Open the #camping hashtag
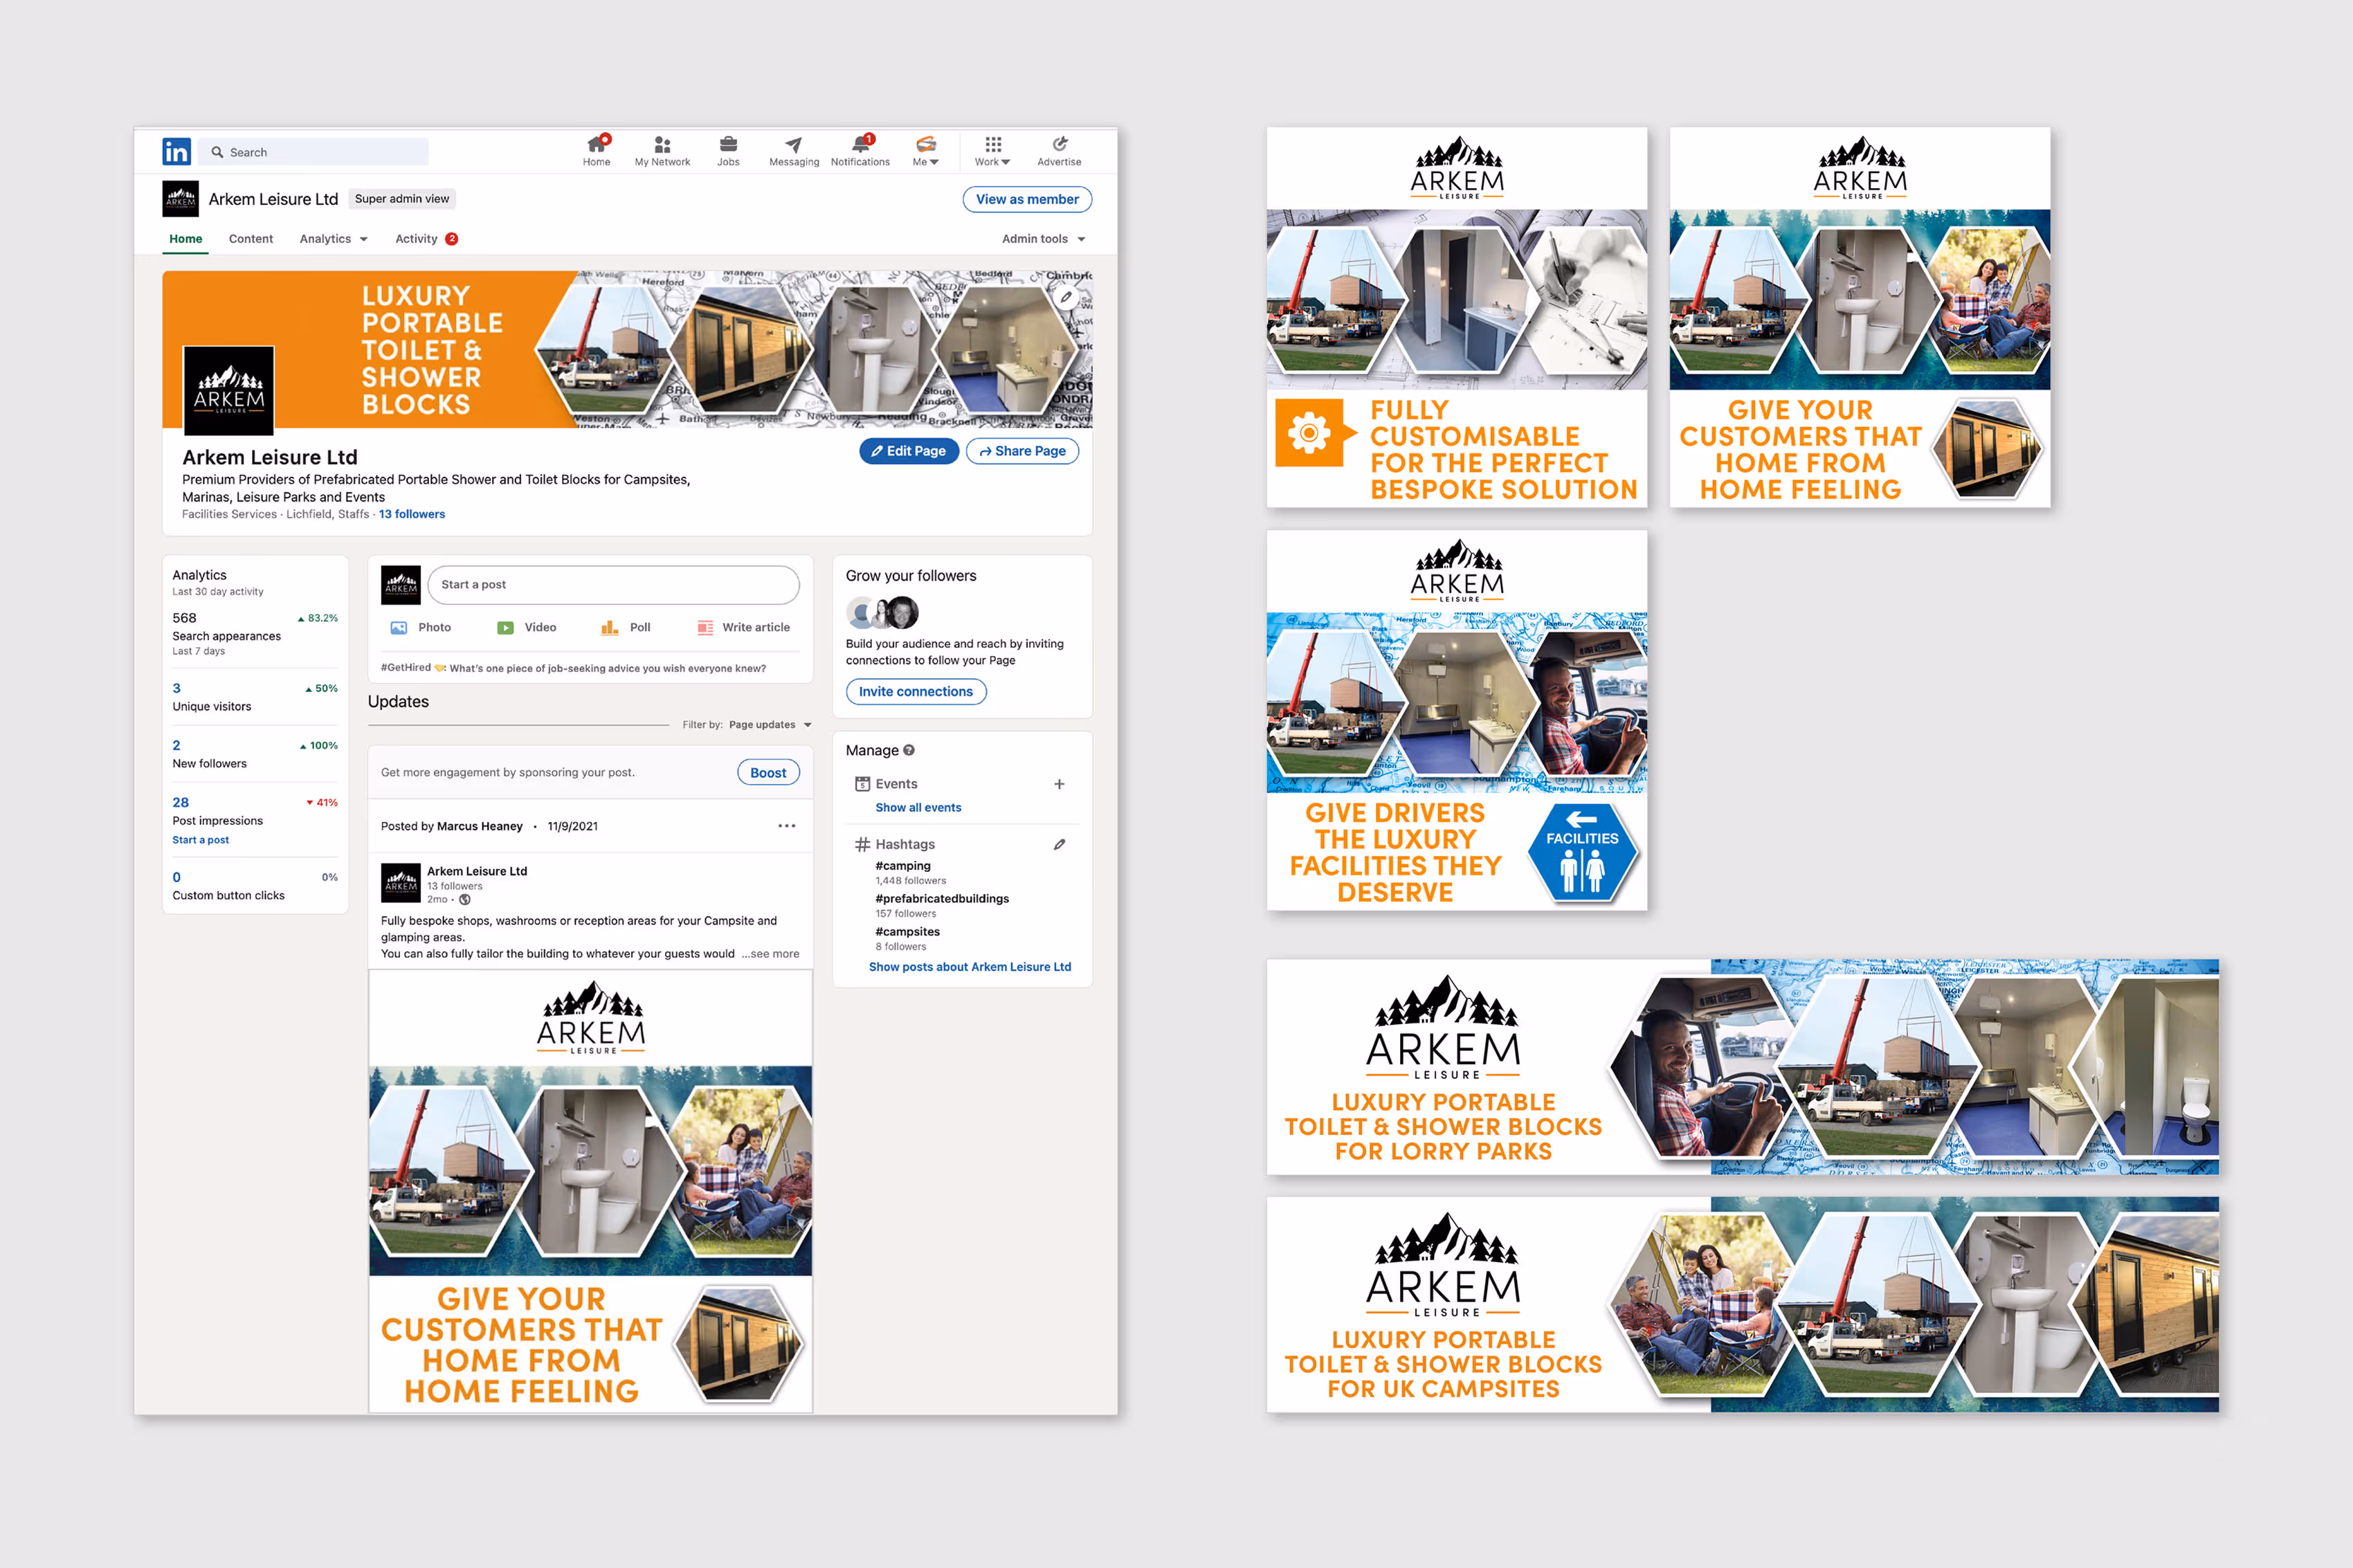This screenshot has height=1568, width=2353. [903, 866]
